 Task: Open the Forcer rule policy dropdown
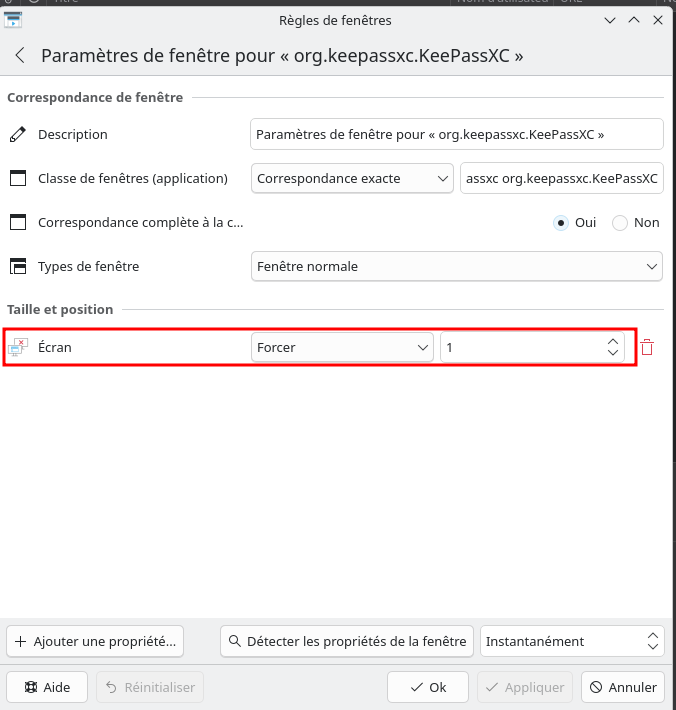pyautogui.click(x=342, y=347)
